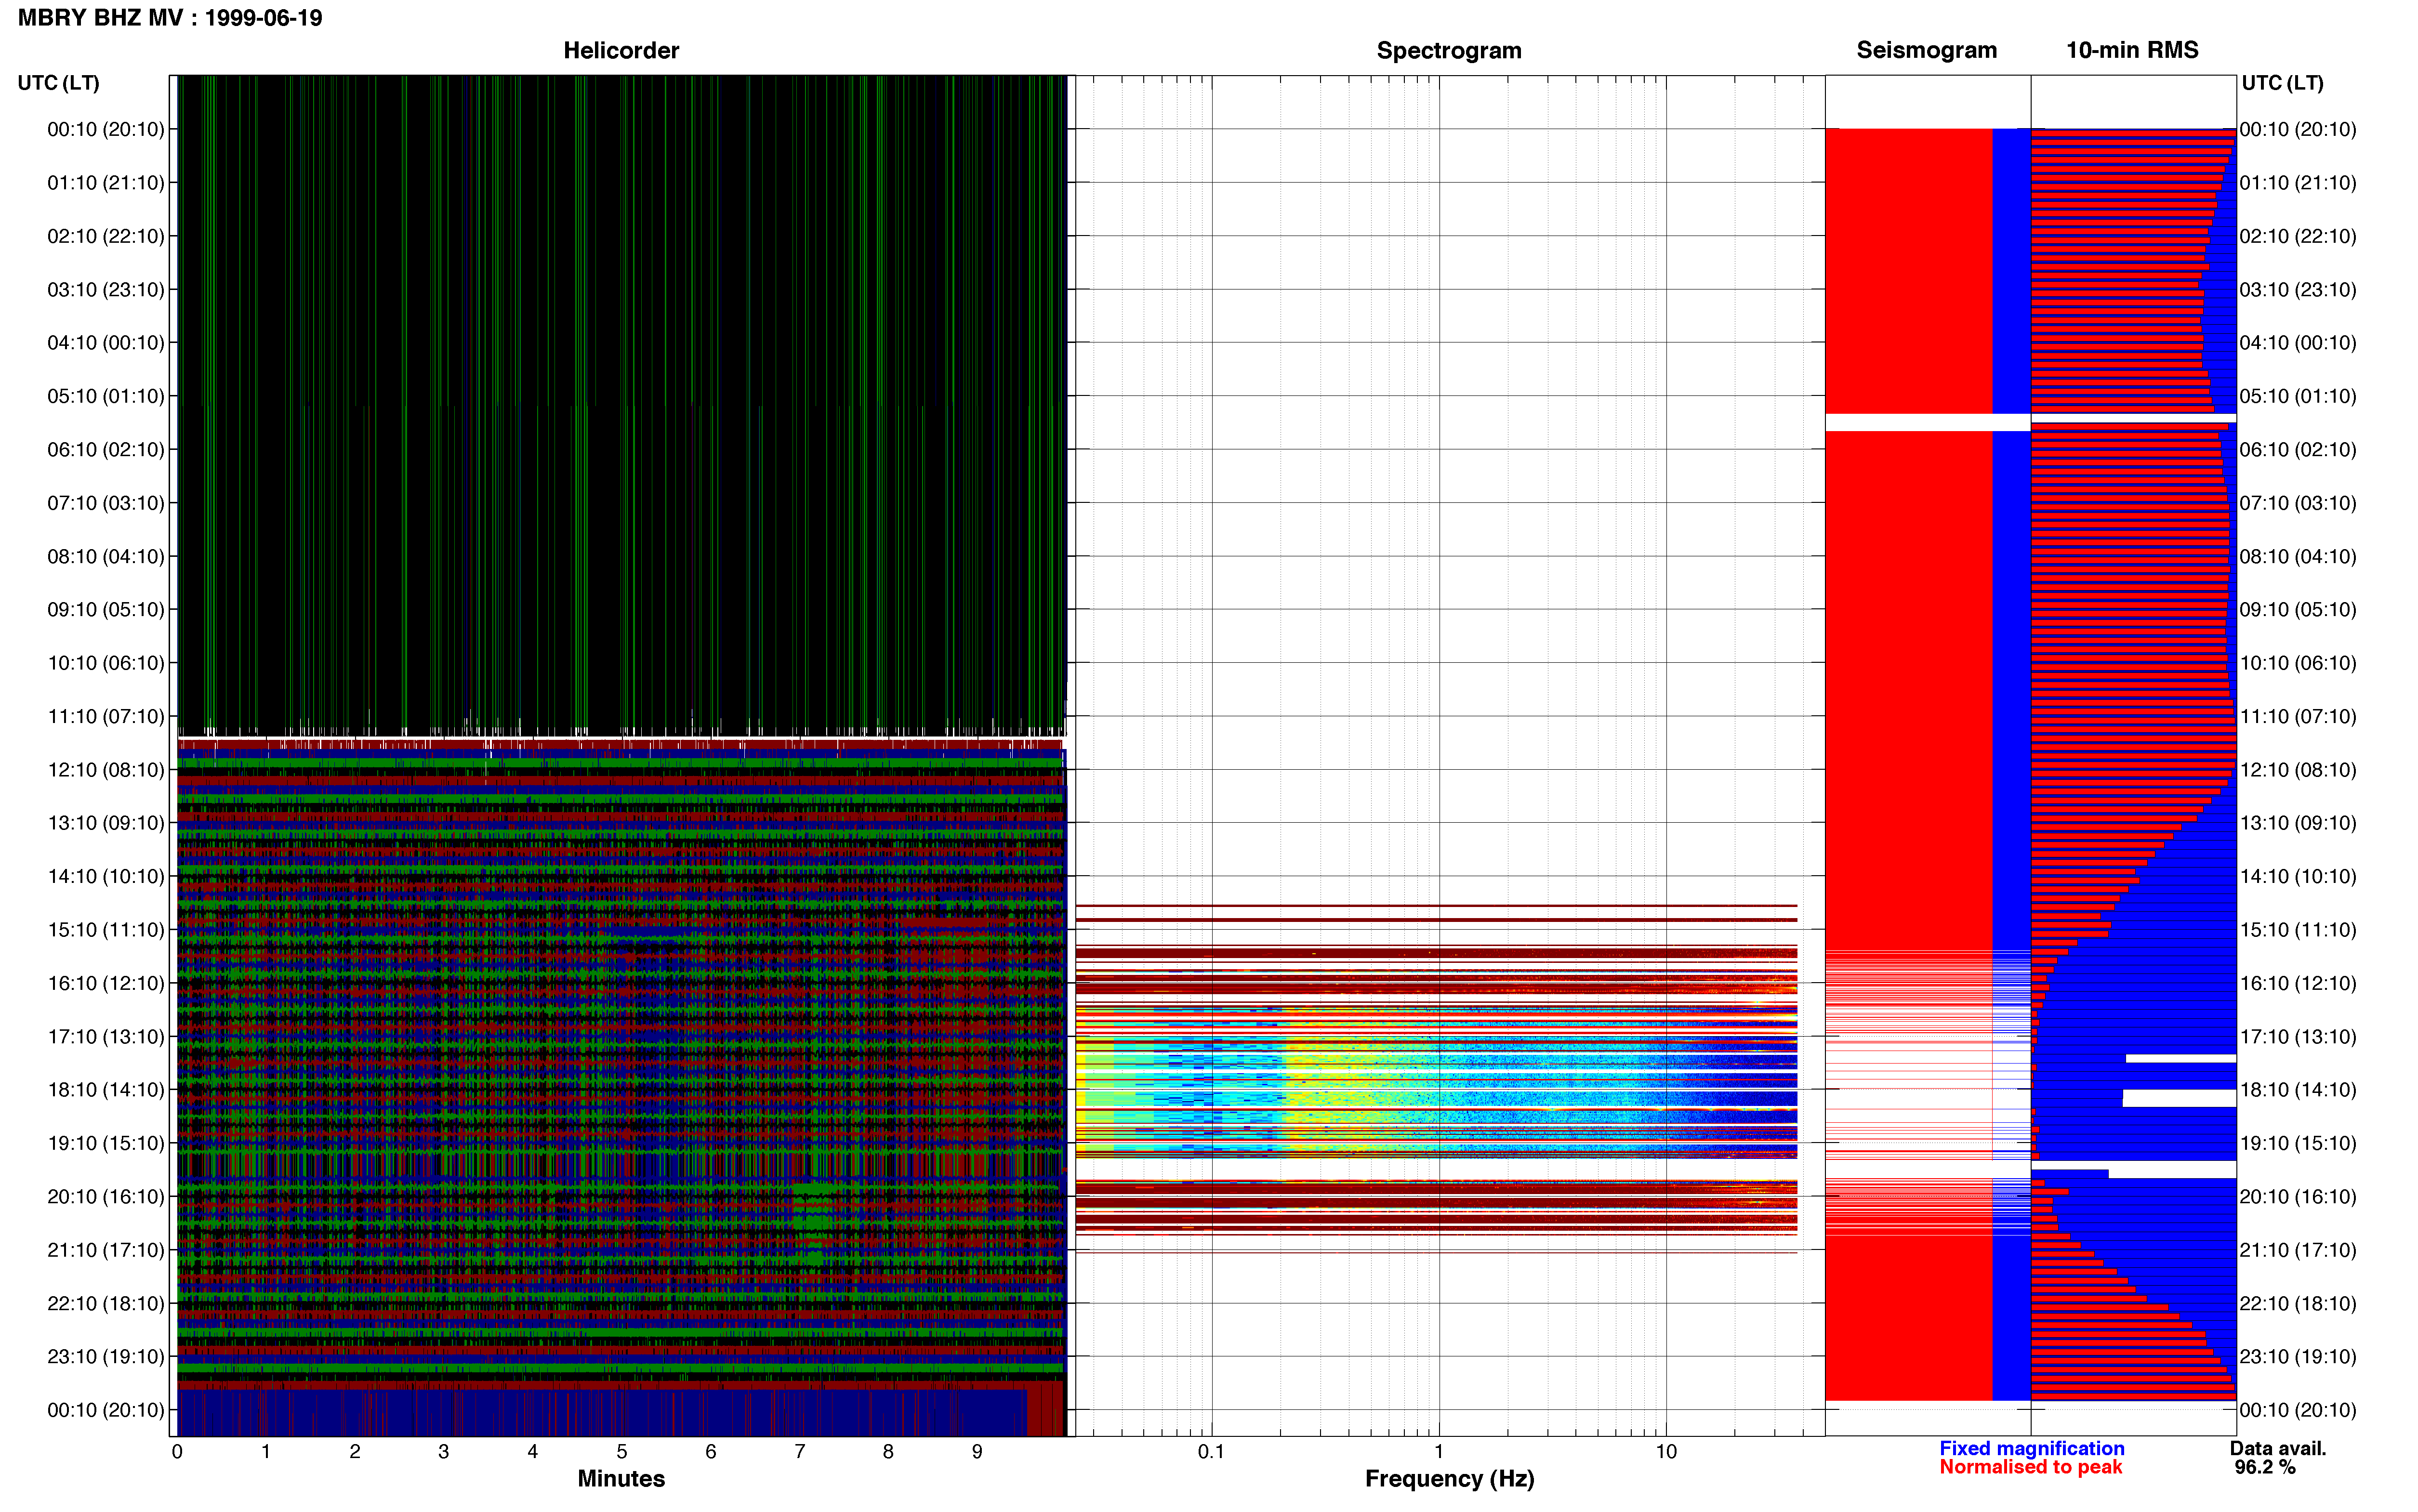This screenshot has height=1512, width=2418.
Task: Click the left '18:10 (14:10)' time label
Action: (106, 1090)
